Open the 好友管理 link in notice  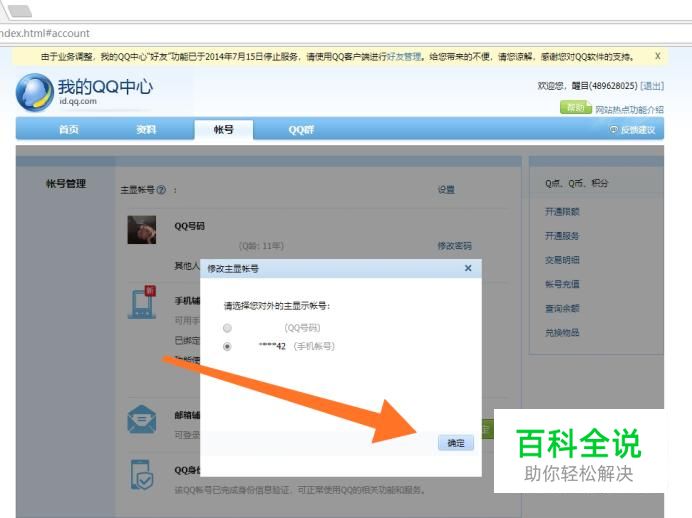pos(404,56)
